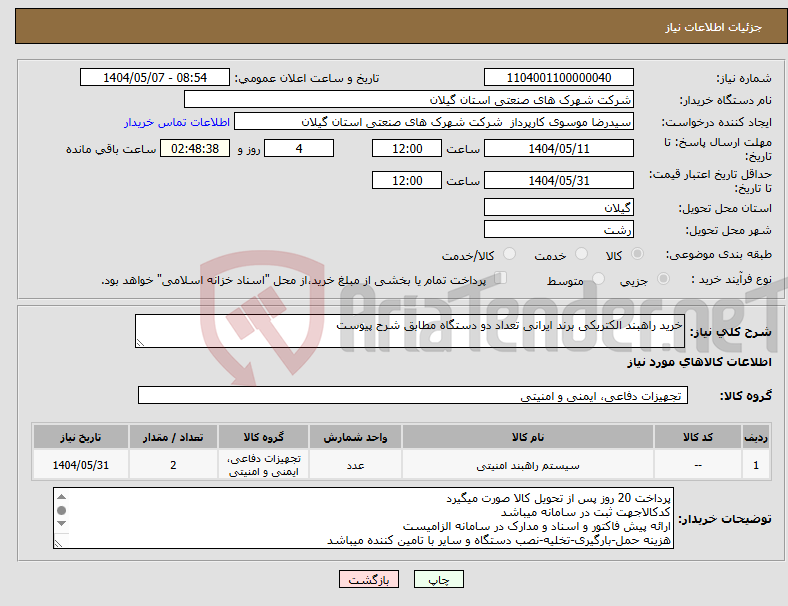The image size is (788, 606).
Task: Select the کالا/خدمت radio button
Action: 510,254
